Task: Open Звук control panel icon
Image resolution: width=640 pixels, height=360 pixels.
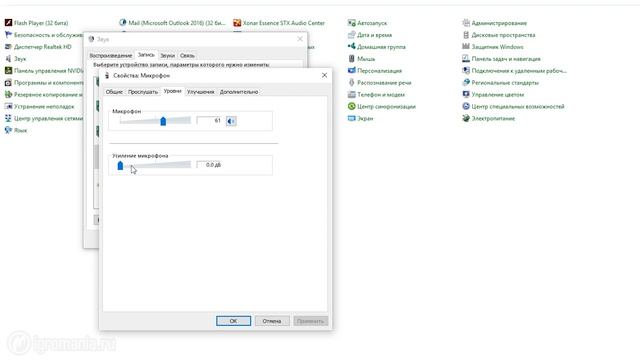Action: 8,58
